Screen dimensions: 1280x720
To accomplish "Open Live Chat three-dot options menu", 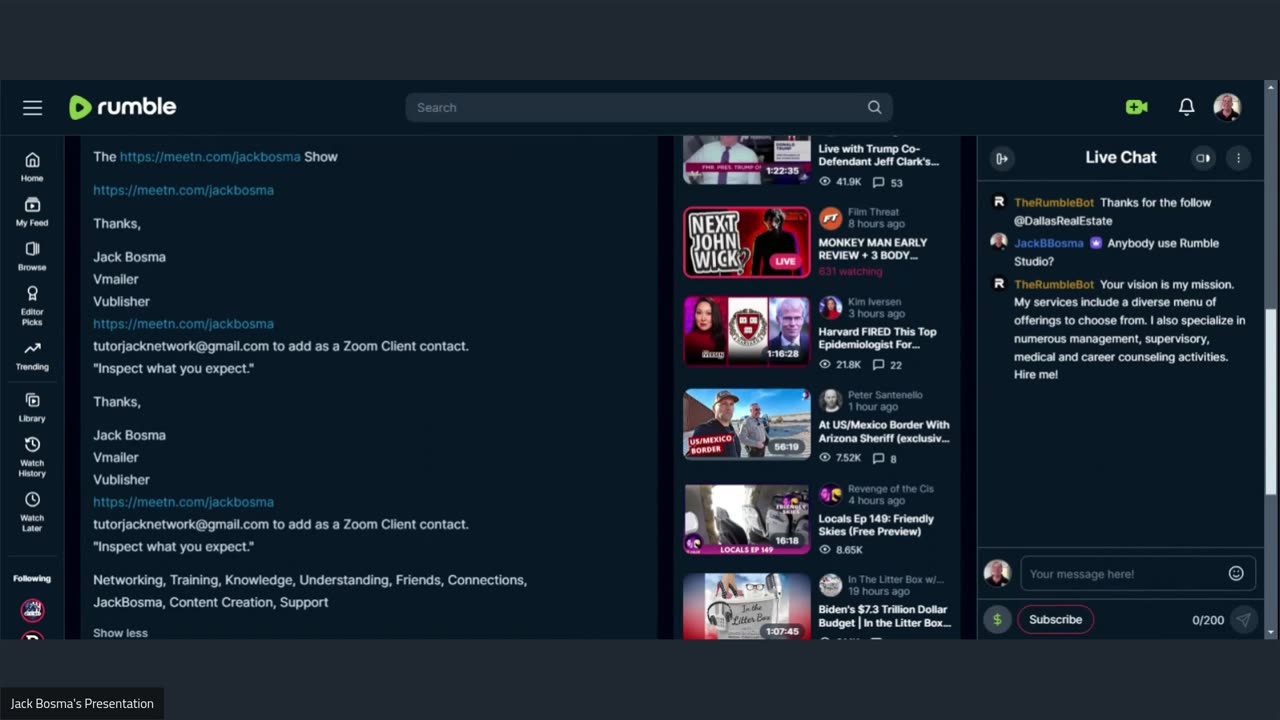I will (1238, 158).
